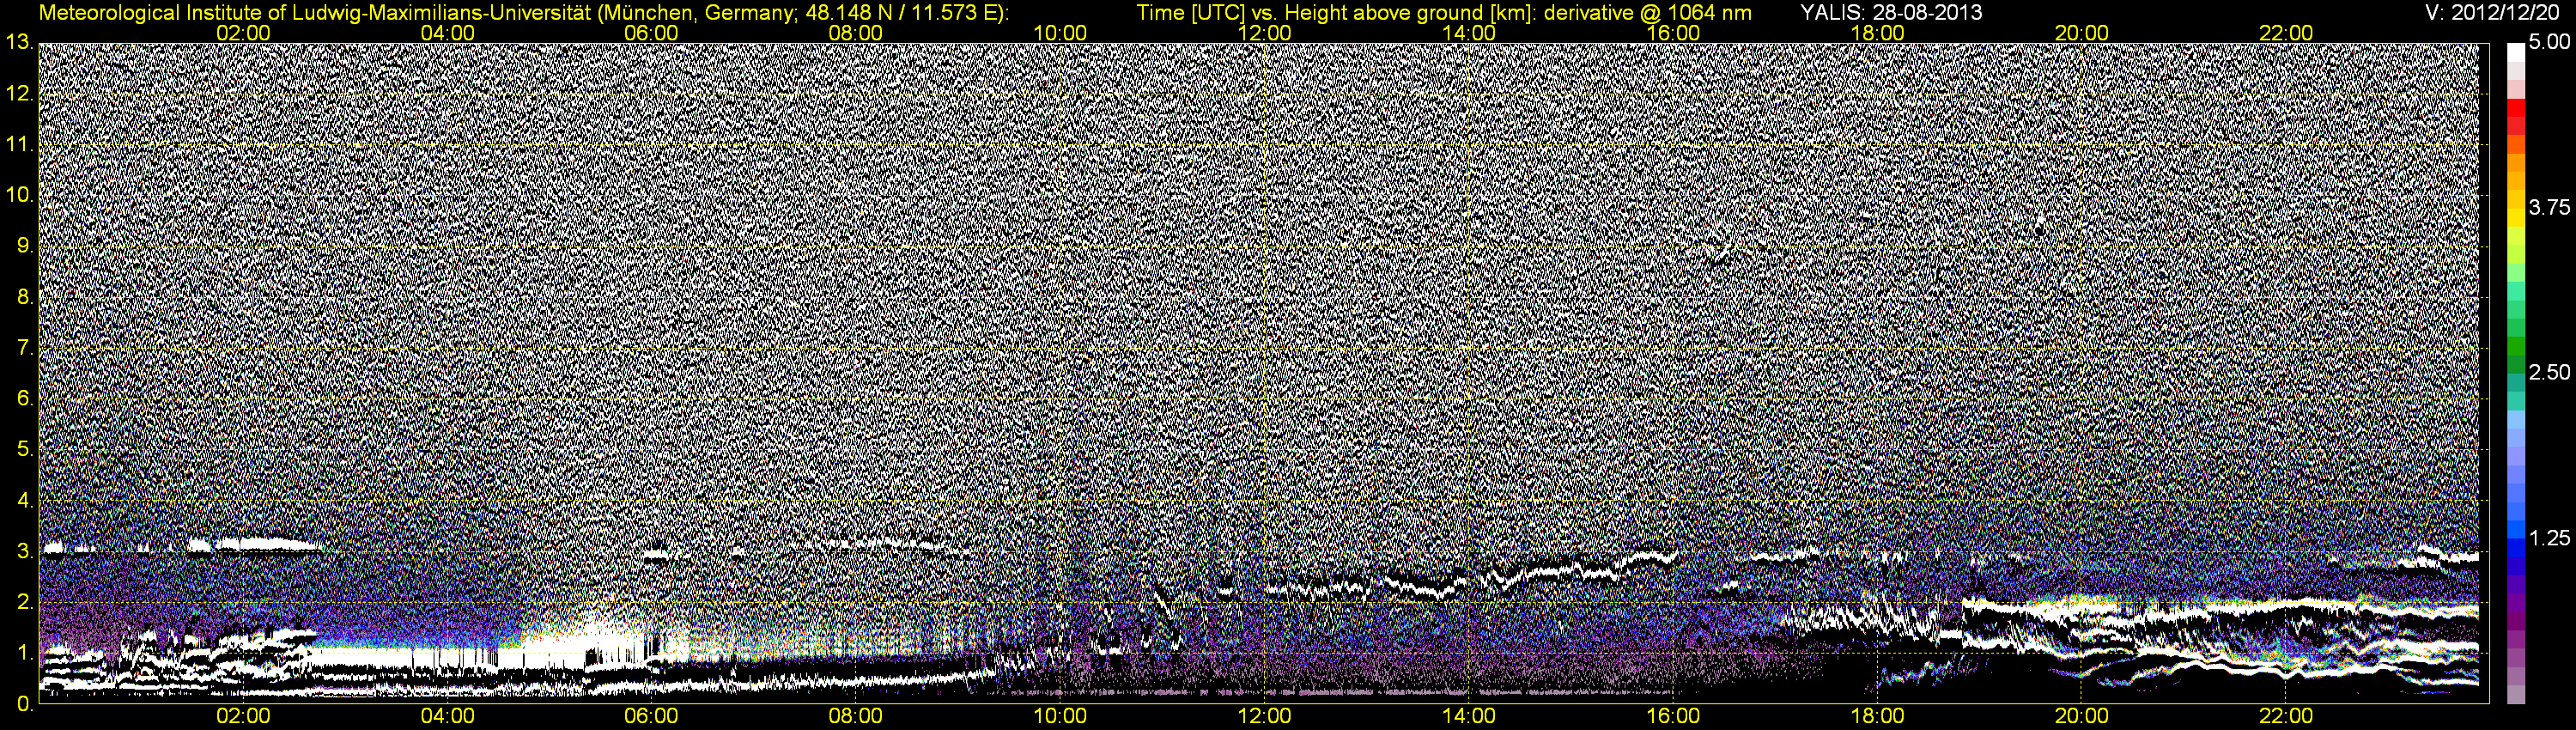Click the 3 km height axis label
This screenshot has height=730, width=2576.
pyautogui.click(x=24, y=551)
